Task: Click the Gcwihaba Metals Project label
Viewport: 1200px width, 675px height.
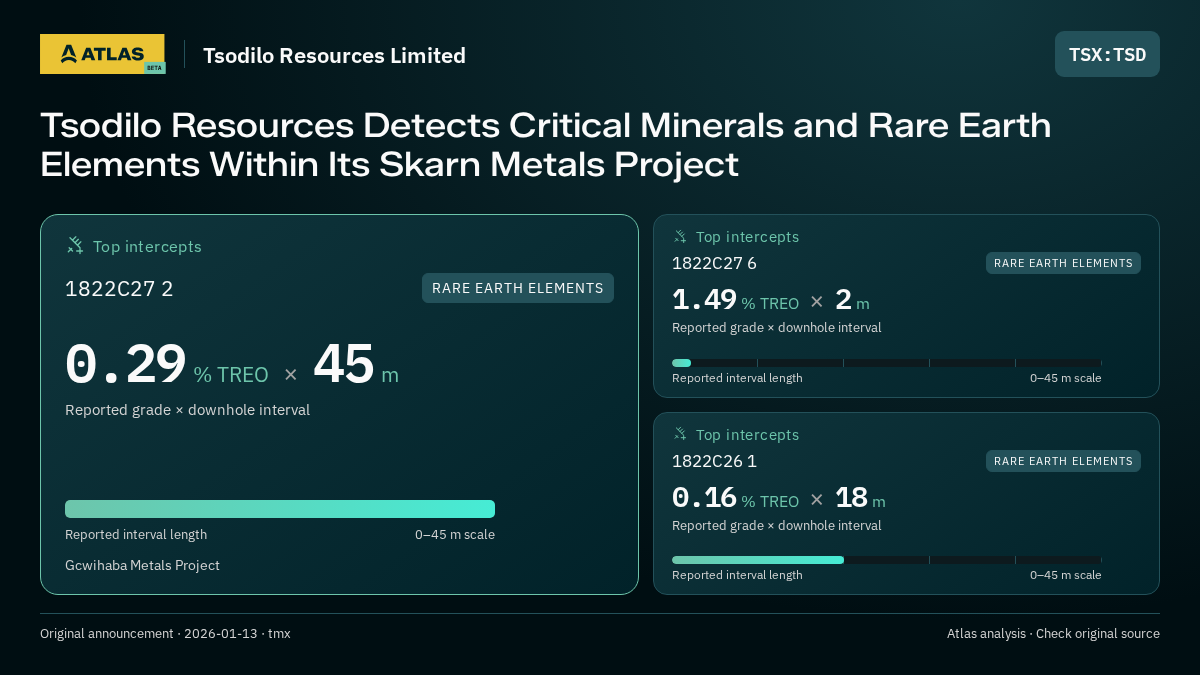Action: tap(142, 565)
